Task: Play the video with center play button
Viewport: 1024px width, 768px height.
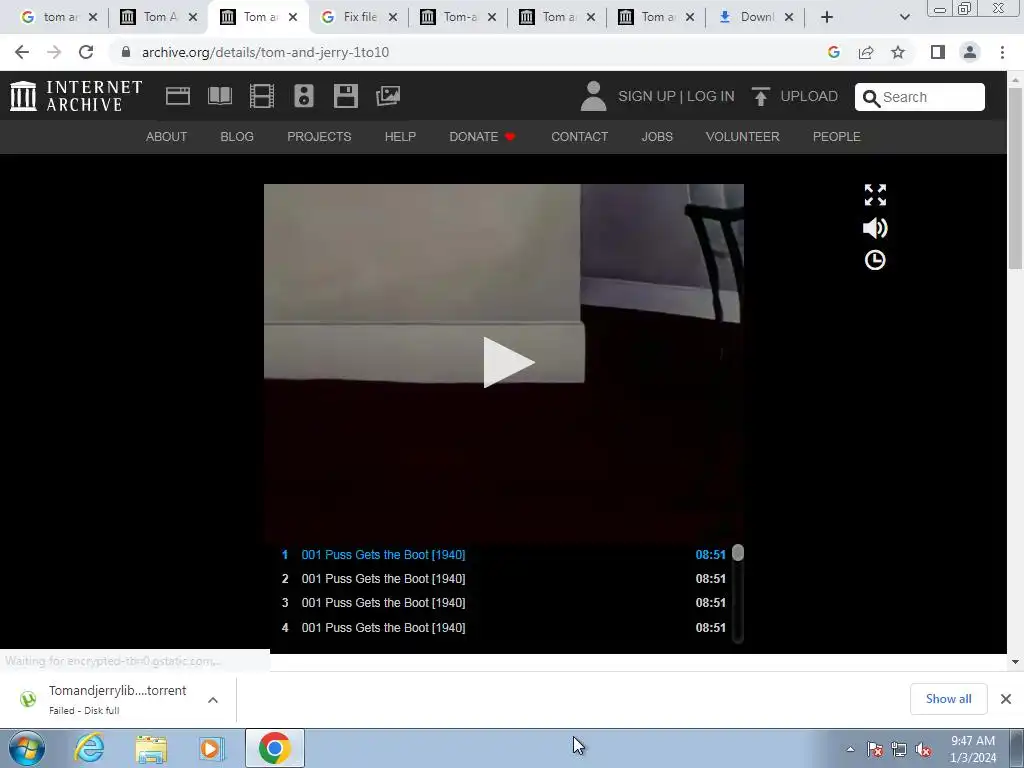Action: coord(507,362)
